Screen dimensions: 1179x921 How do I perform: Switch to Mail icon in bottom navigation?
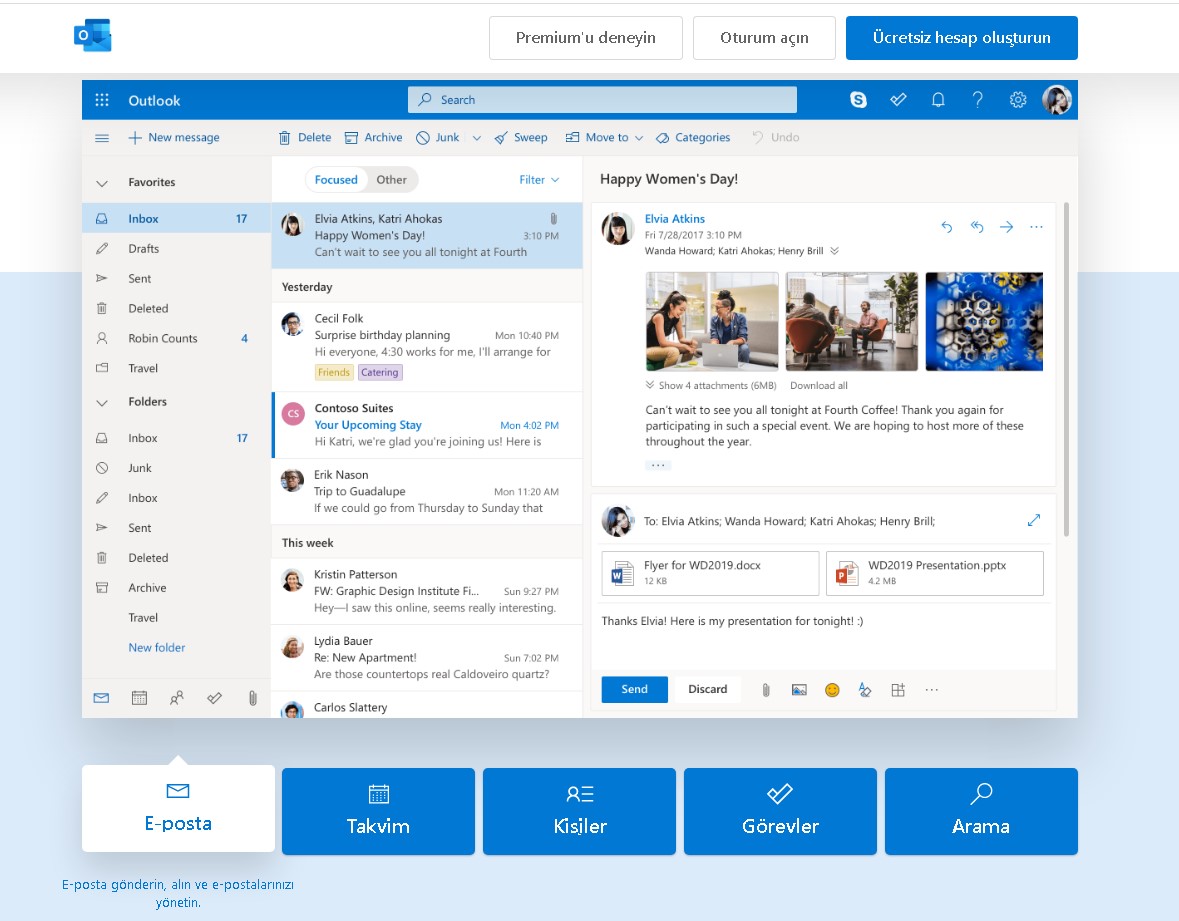102,698
